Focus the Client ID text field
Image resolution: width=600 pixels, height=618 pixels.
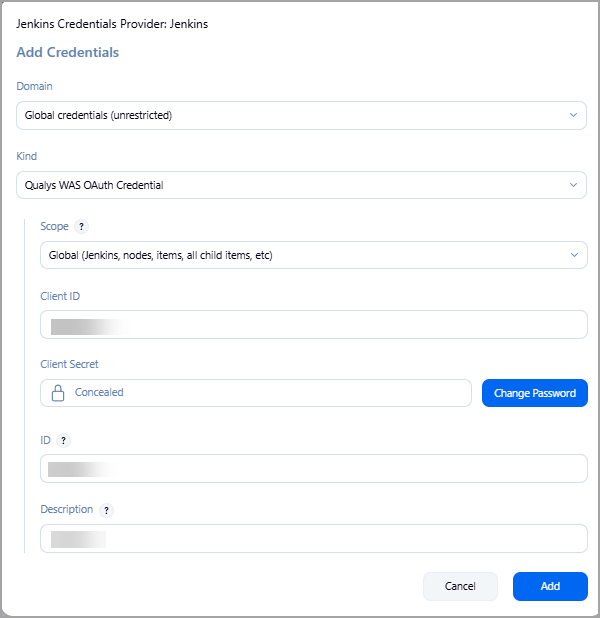(x=313, y=325)
